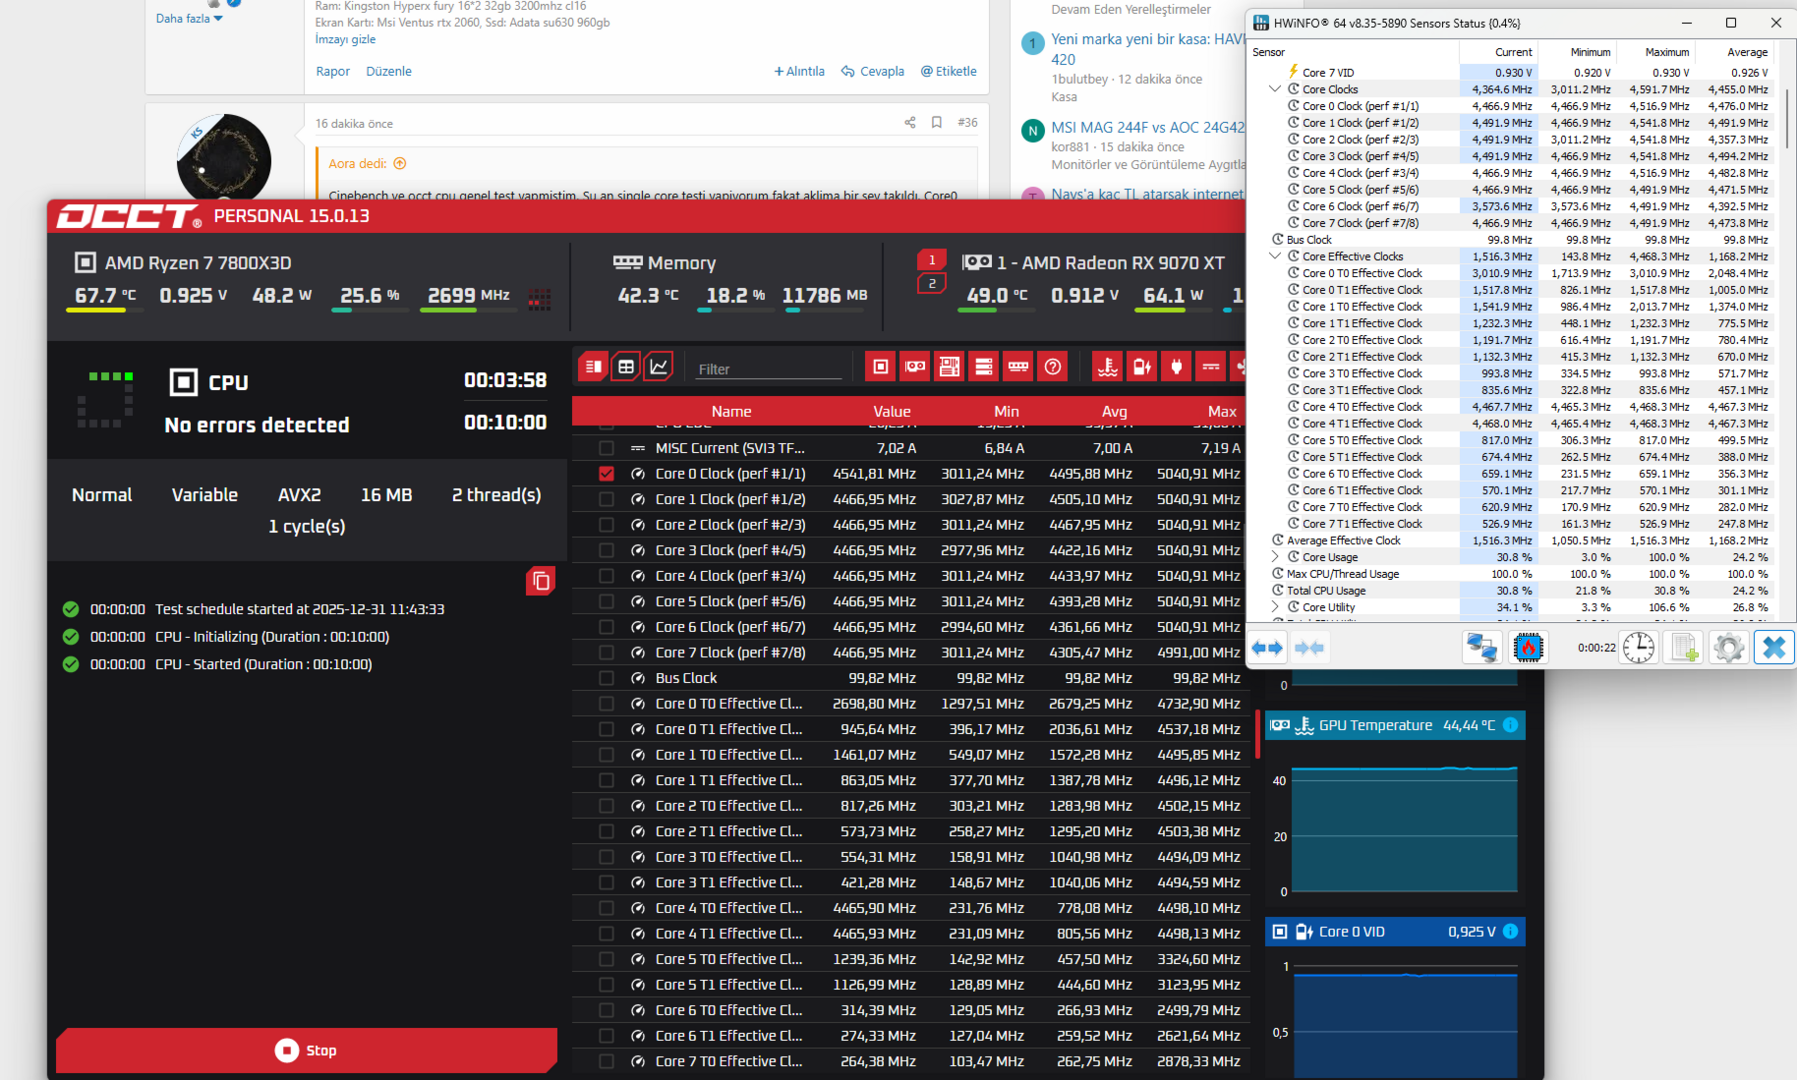Open HWiNFO sensor settings gear
1797x1080 pixels.
point(1728,648)
